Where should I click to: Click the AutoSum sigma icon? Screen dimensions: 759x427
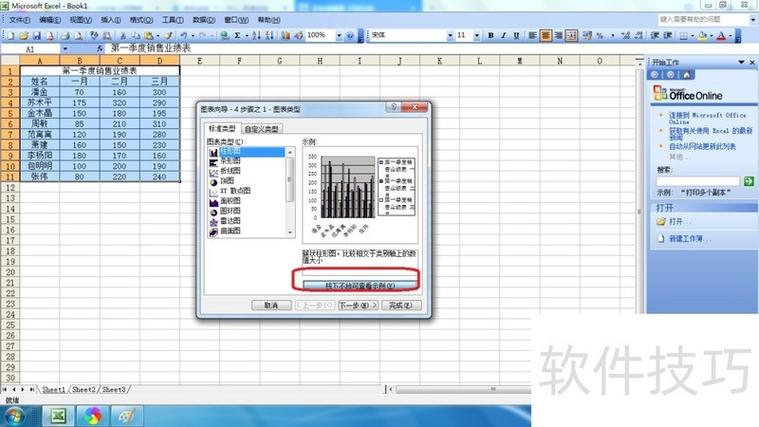coord(238,36)
